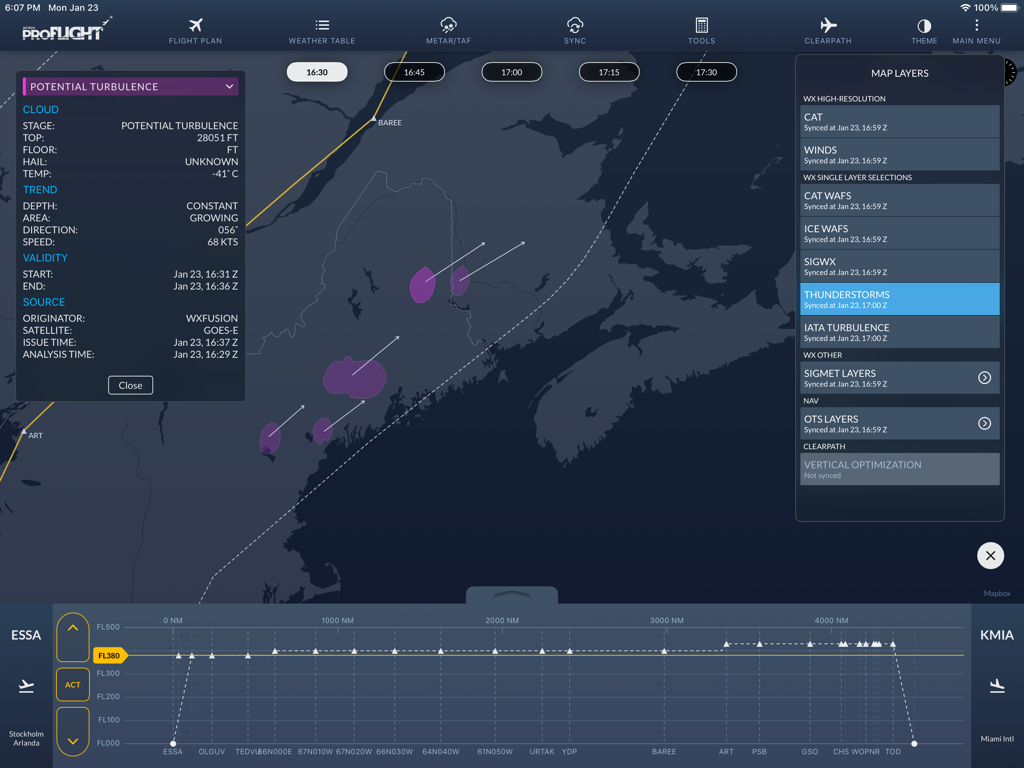Toggle the CAT weather layer
Viewport: 1024px width, 768px height.
pos(899,122)
